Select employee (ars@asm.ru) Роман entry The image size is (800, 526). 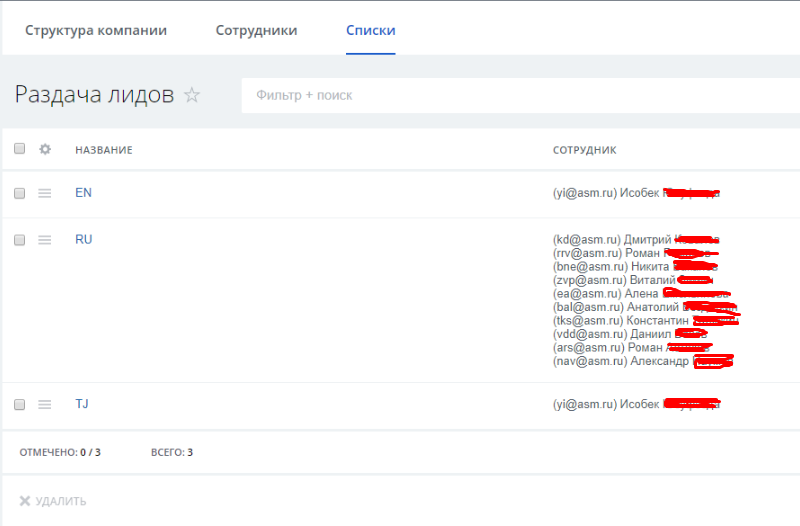tap(632, 347)
